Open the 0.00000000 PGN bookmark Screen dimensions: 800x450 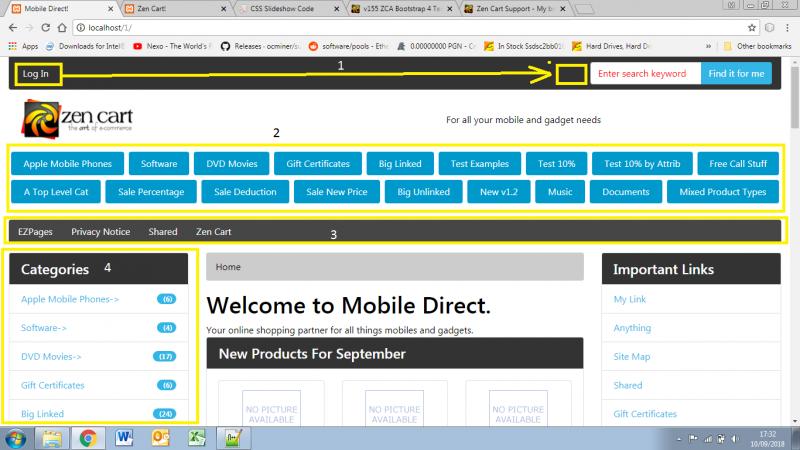pyautogui.click(x=437, y=46)
